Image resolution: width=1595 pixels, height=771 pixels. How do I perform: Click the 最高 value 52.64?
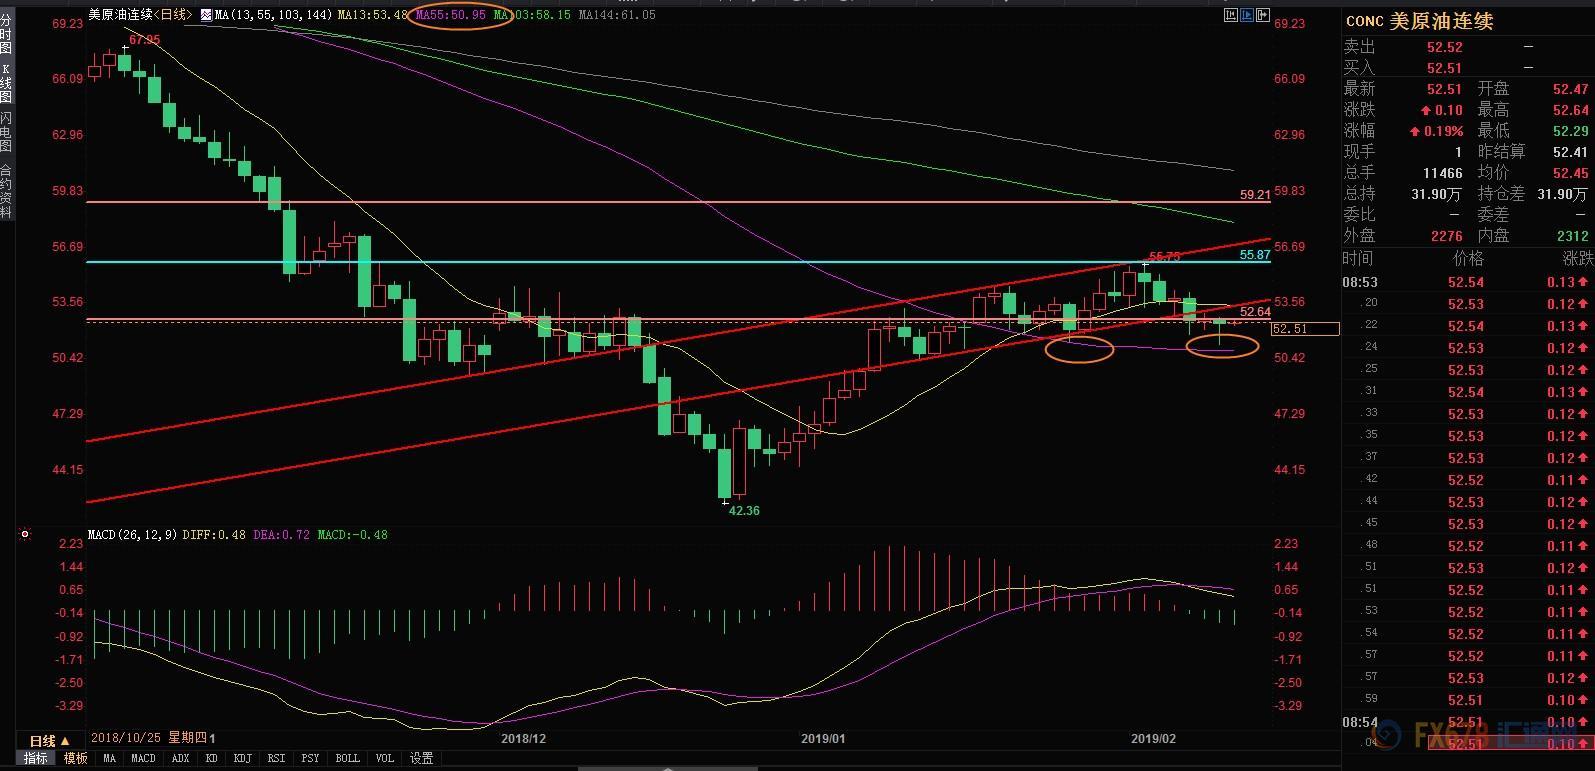1571,110
